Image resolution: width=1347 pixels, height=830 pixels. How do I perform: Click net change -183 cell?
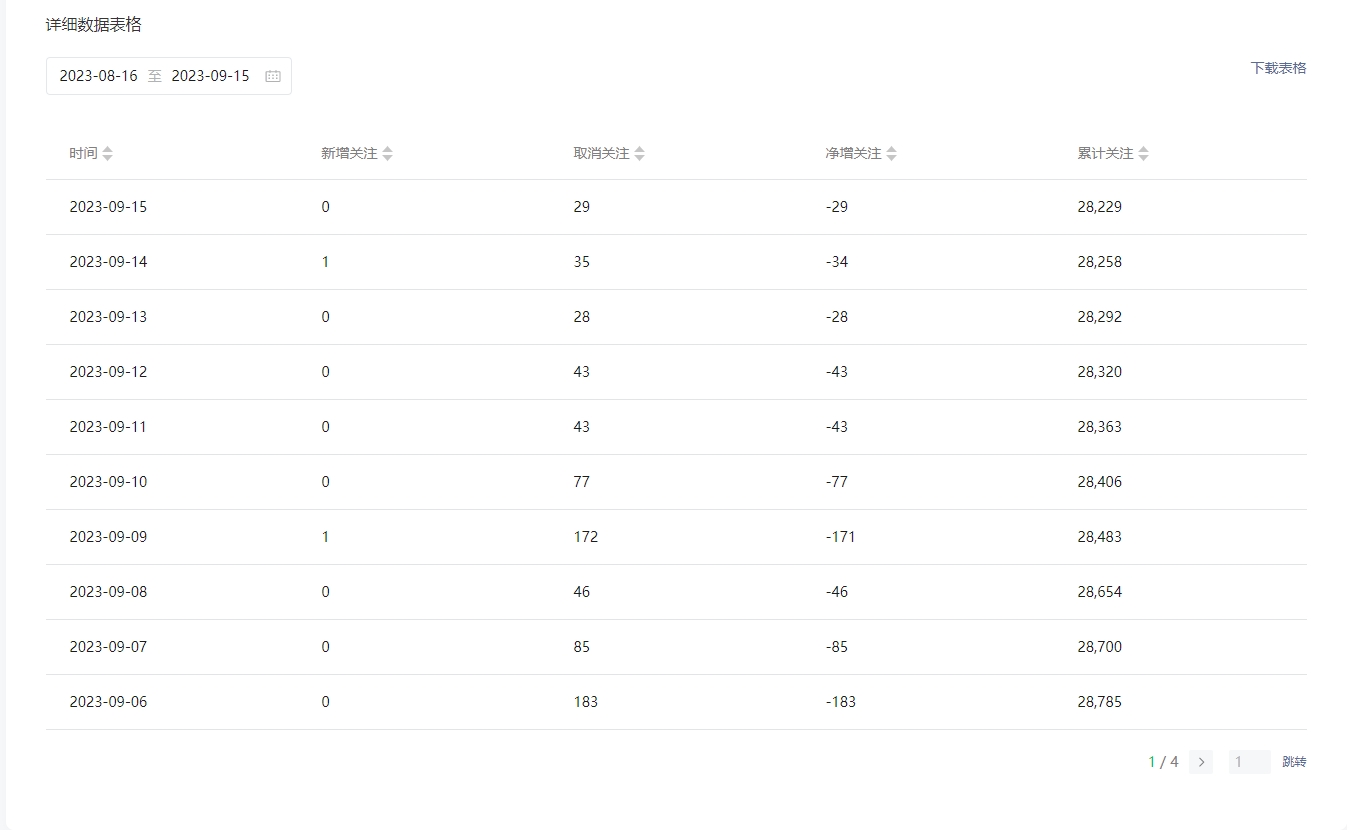841,702
